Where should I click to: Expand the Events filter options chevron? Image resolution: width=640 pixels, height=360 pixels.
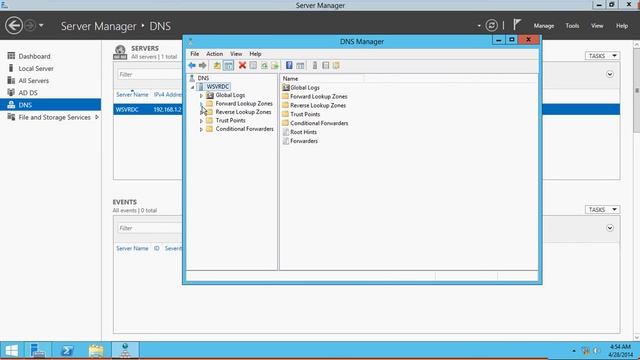[x=610, y=228]
